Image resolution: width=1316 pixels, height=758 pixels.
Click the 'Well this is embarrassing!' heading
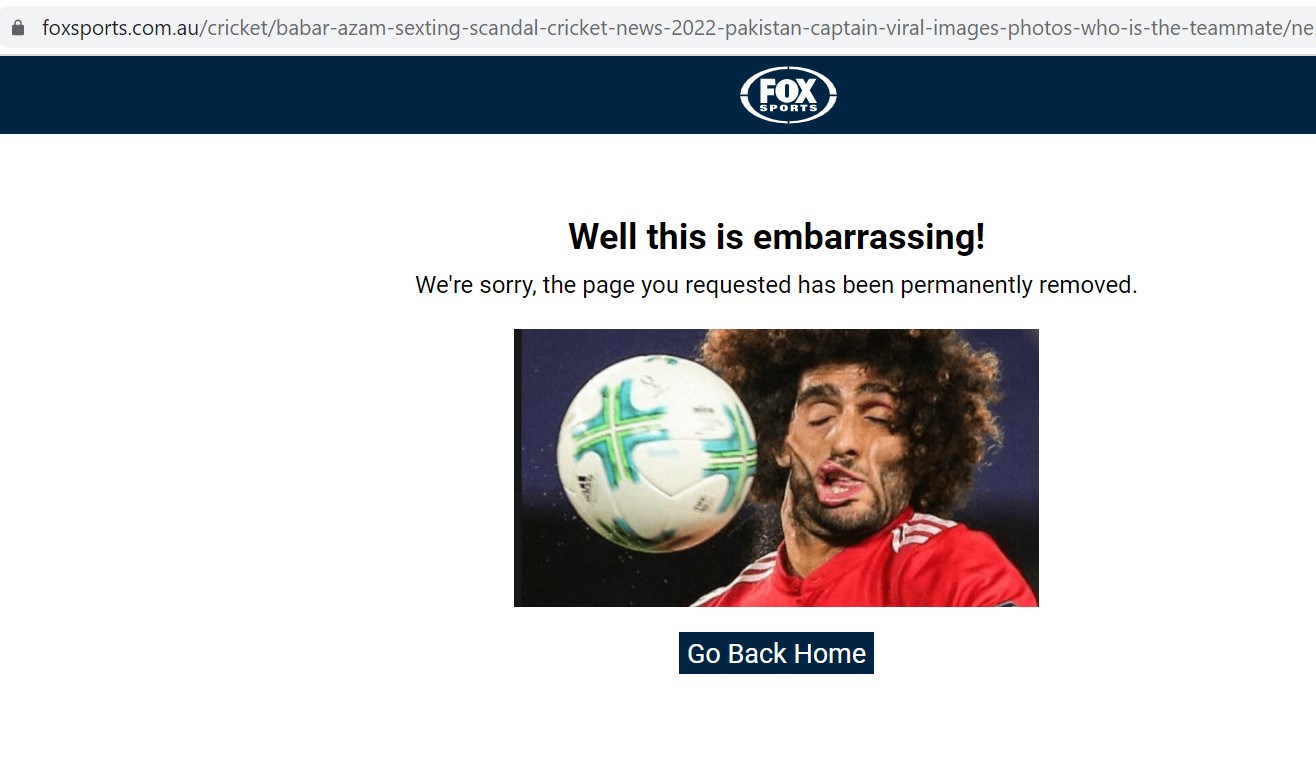click(776, 237)
